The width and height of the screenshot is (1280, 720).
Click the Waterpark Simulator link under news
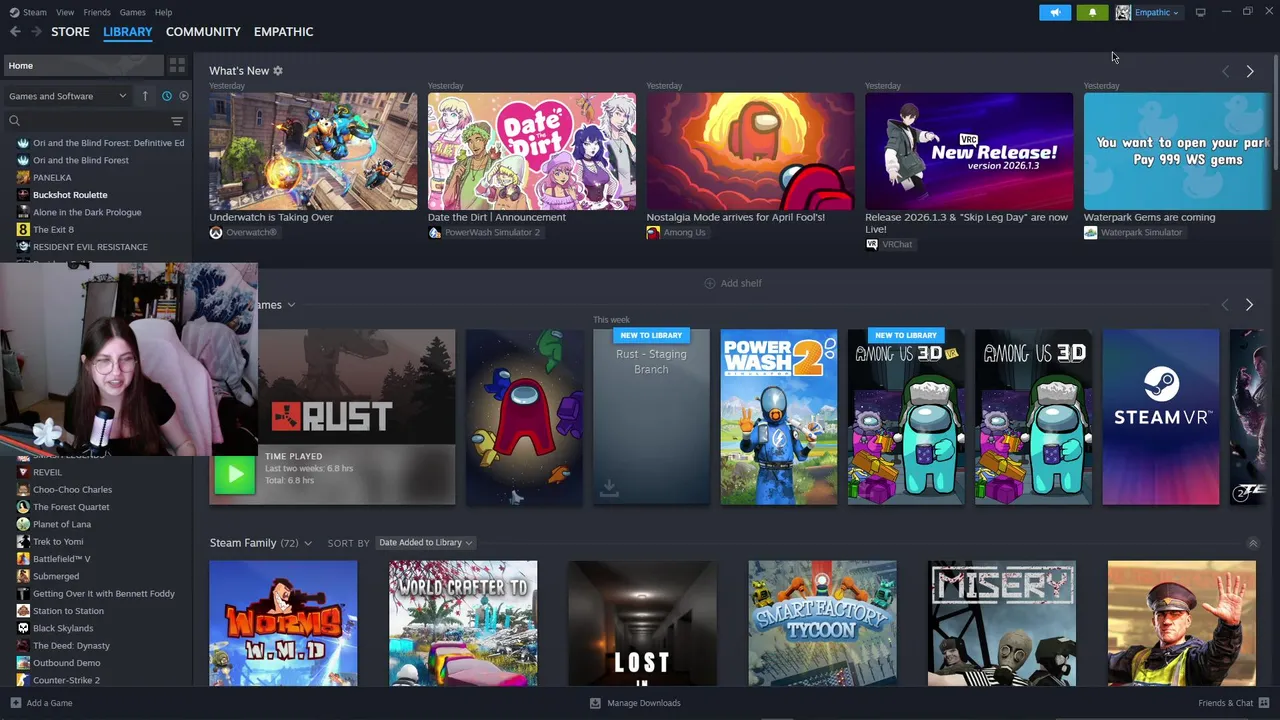1133,233
